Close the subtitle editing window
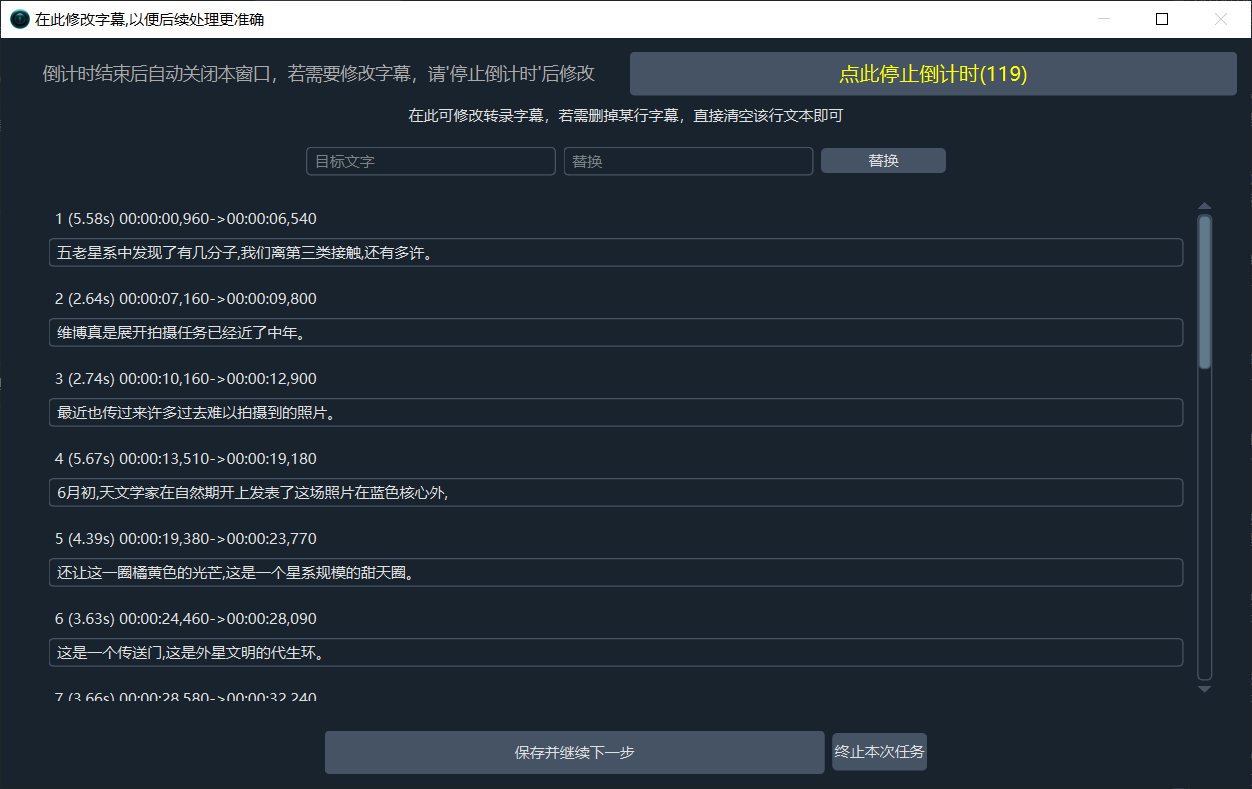 click(1220, 19)
